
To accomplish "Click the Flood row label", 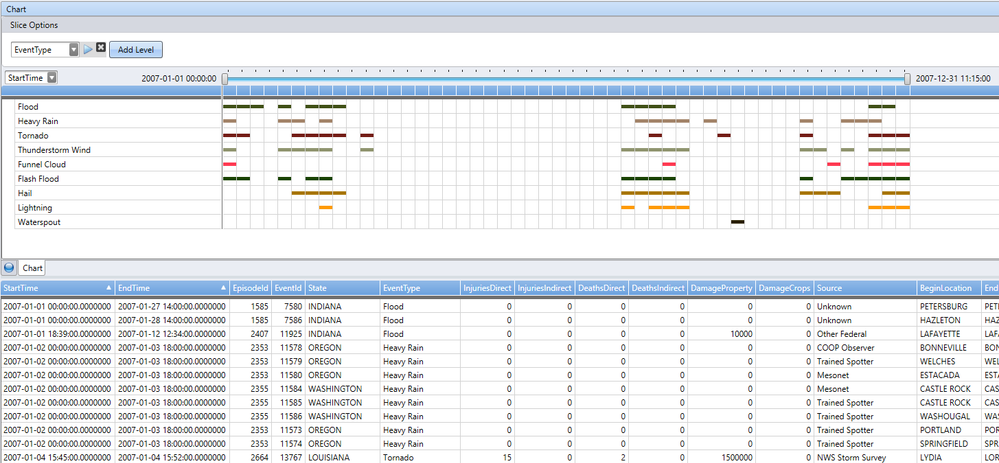I will (x=28, y=106).
